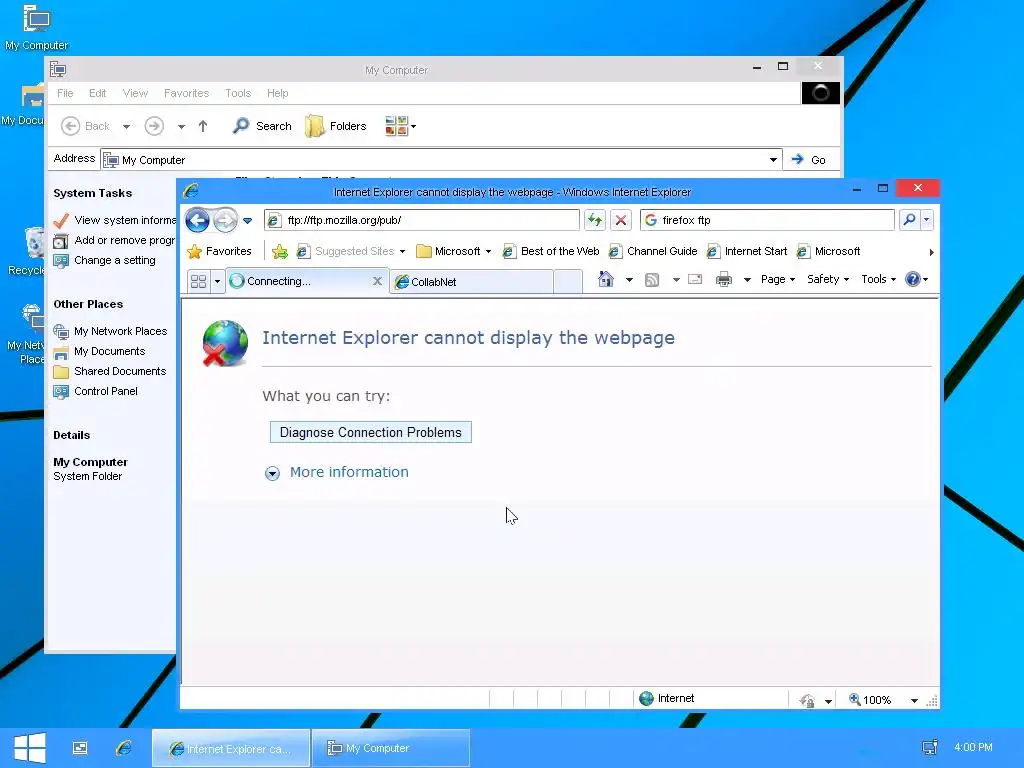Open the Page menu
The image size is (1024, 768).
point(778,280)
